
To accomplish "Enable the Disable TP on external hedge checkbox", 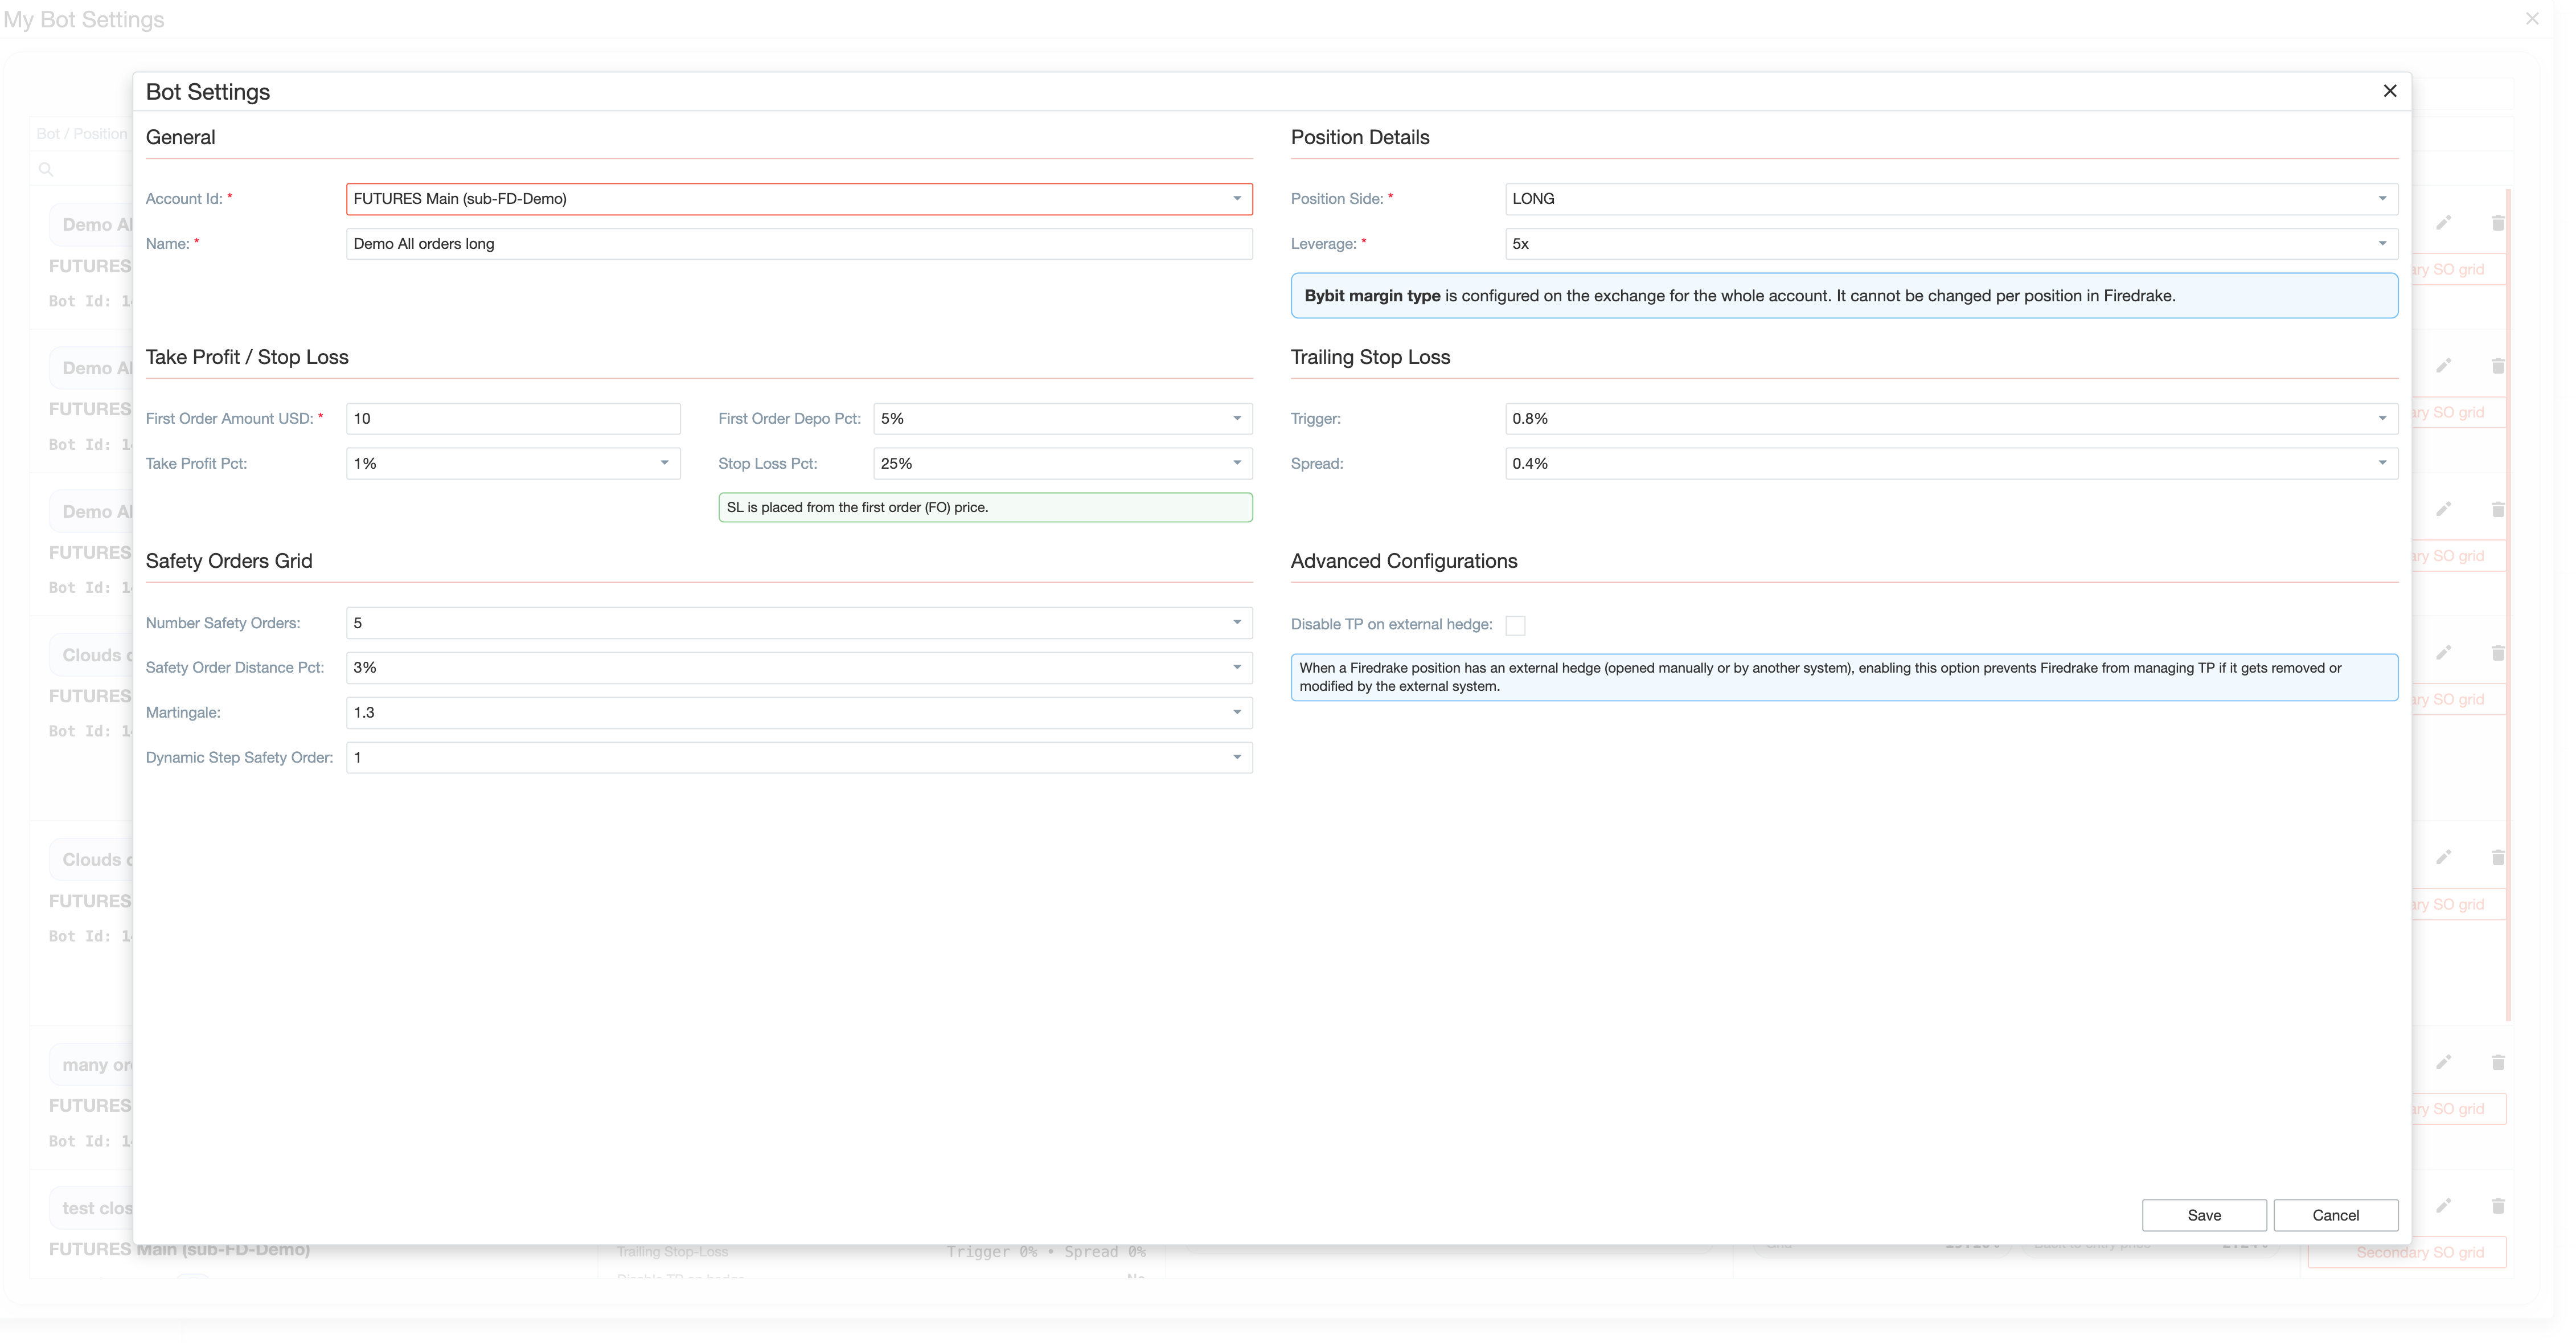I will pyautogui.click(x=1516, y=625).
